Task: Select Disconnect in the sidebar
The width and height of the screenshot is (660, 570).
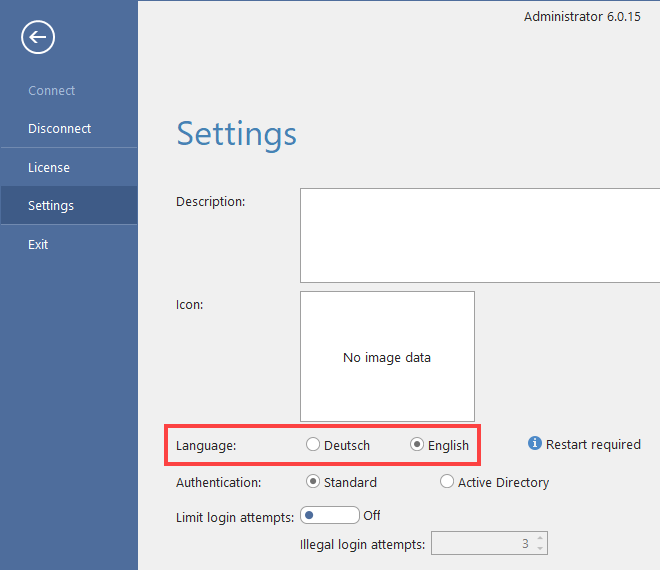Action: tap(59, 129)
